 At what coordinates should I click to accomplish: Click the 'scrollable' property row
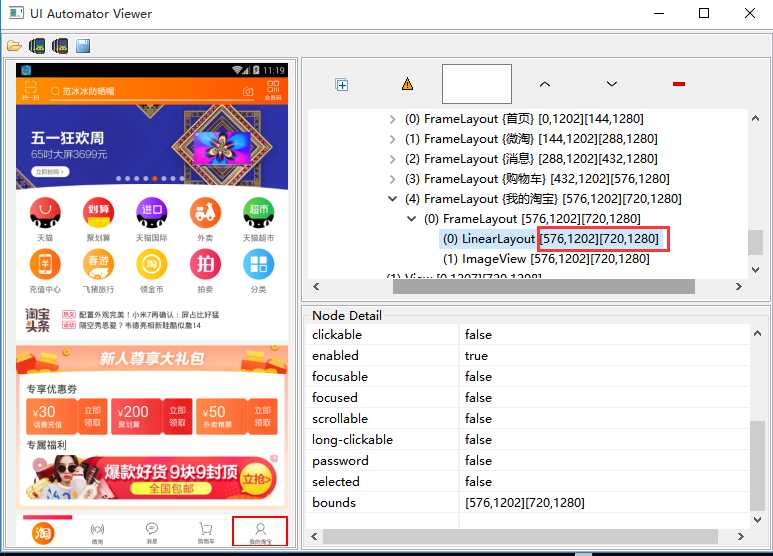click(527, 418)
